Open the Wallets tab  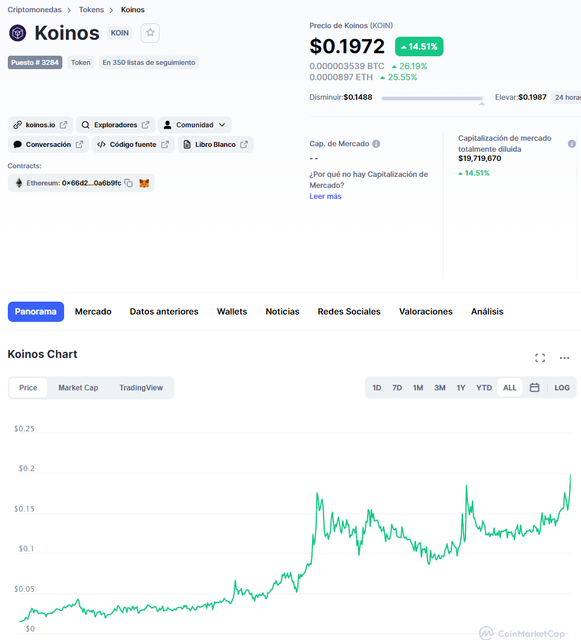point(232,311)
